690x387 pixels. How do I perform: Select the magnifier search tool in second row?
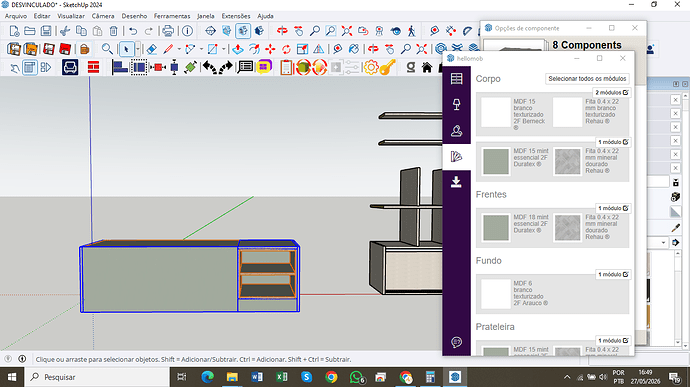[x=106, y=49]
